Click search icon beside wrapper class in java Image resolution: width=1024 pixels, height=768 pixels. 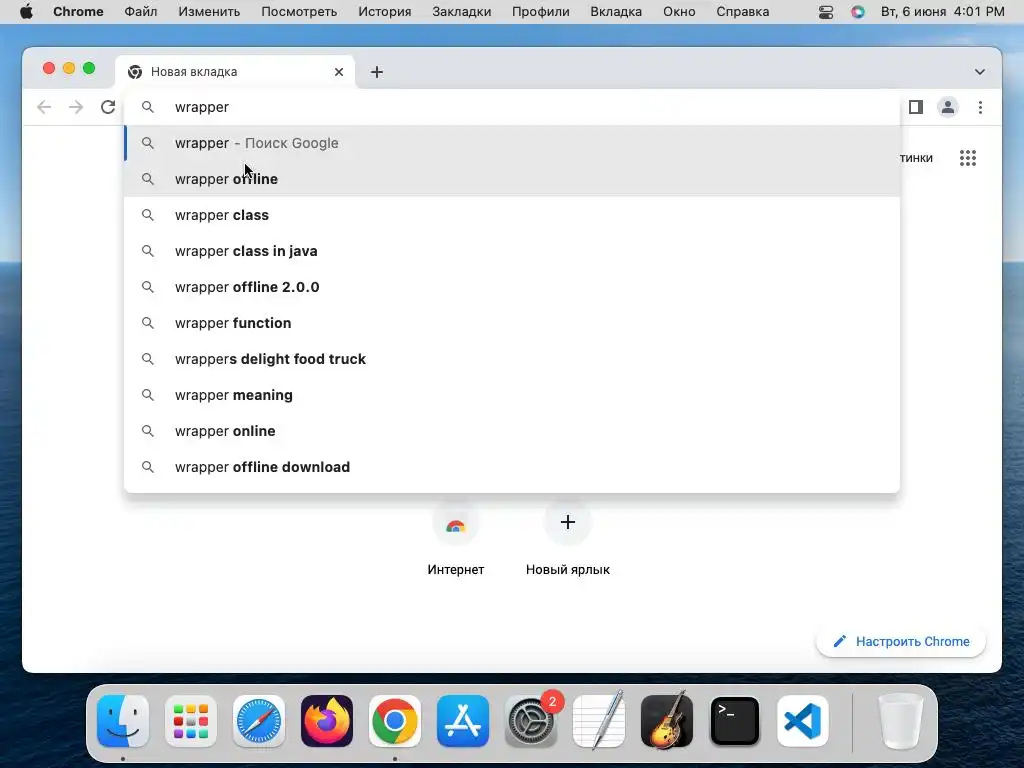(148, 251)
